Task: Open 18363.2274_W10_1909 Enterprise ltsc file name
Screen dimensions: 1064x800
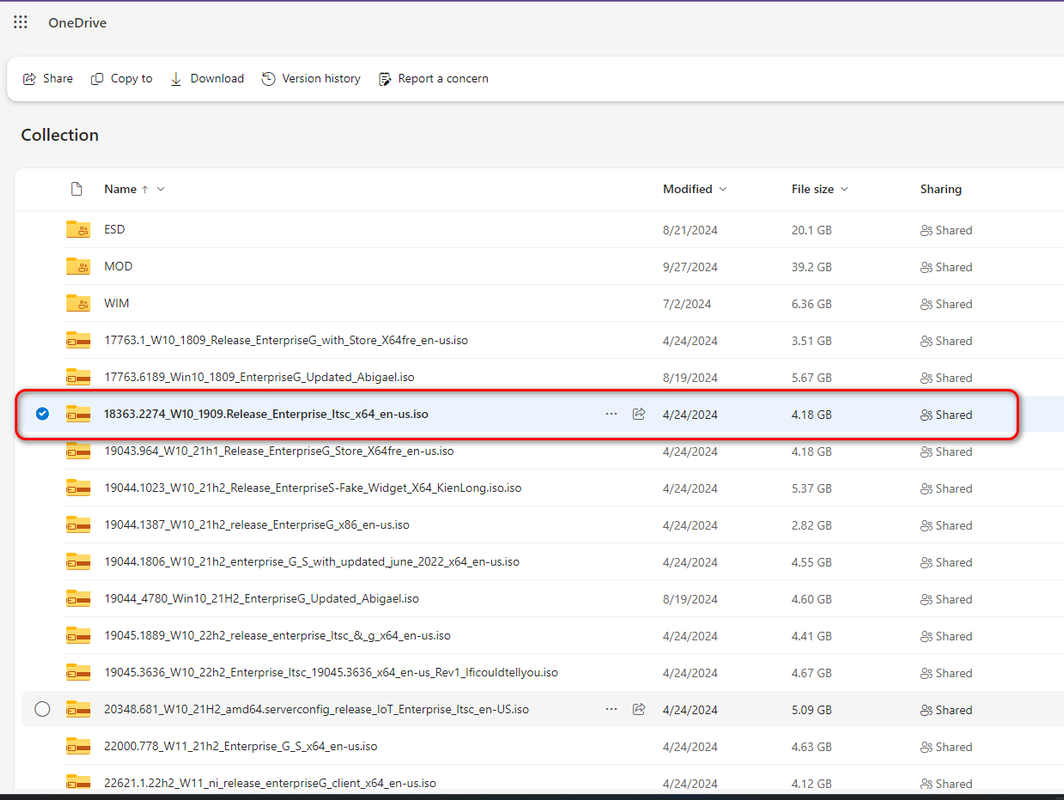Action: (x=266, y=414)
